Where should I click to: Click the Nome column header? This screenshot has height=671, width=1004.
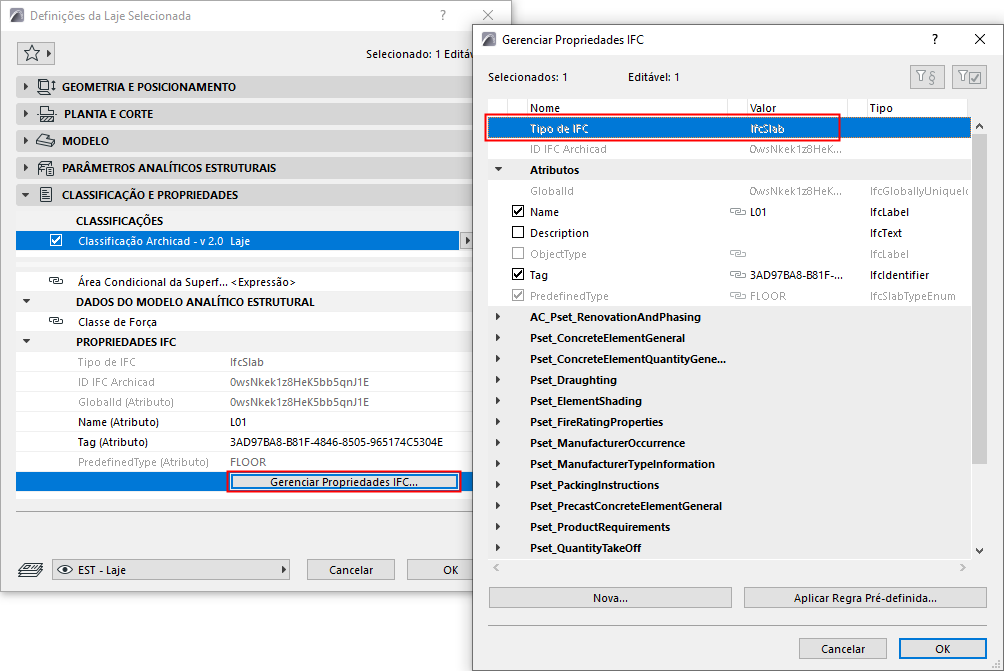[x=628, y=108]
